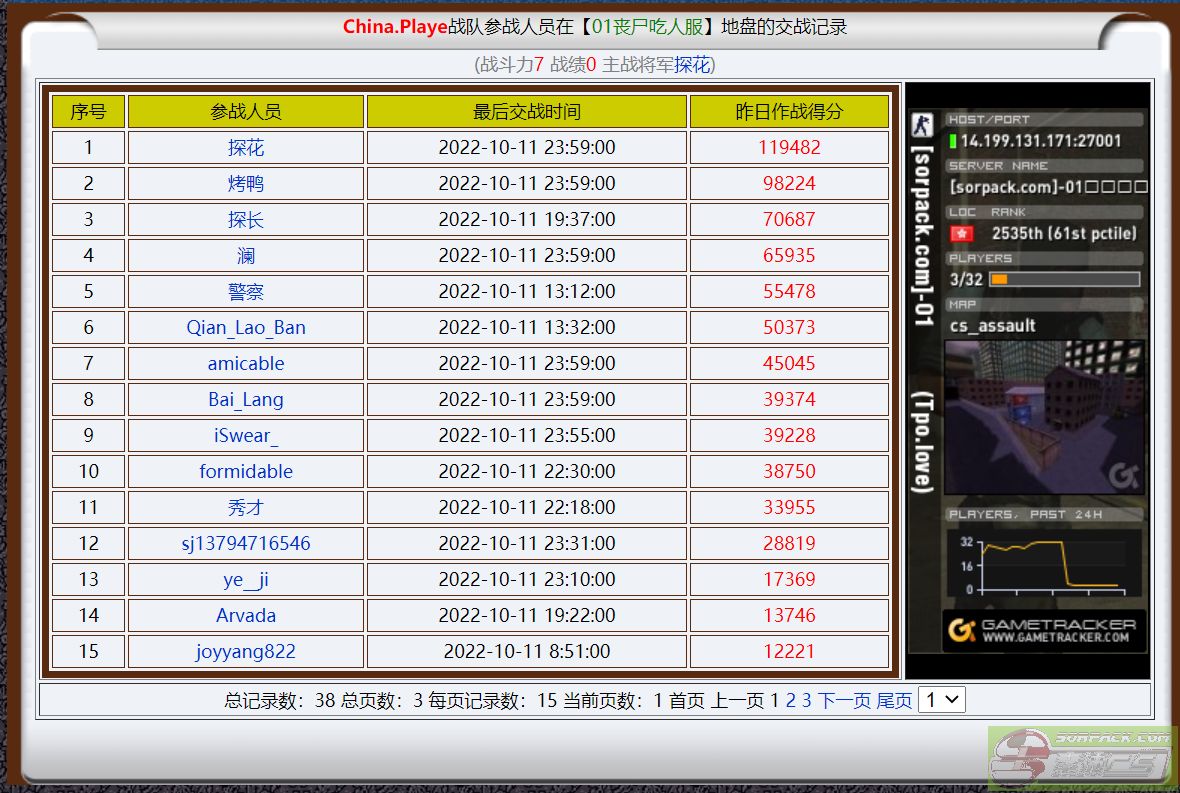The width and height of the screenshot is (1180, 793).
Task: Go to page 2 of records
Action: 791,701
